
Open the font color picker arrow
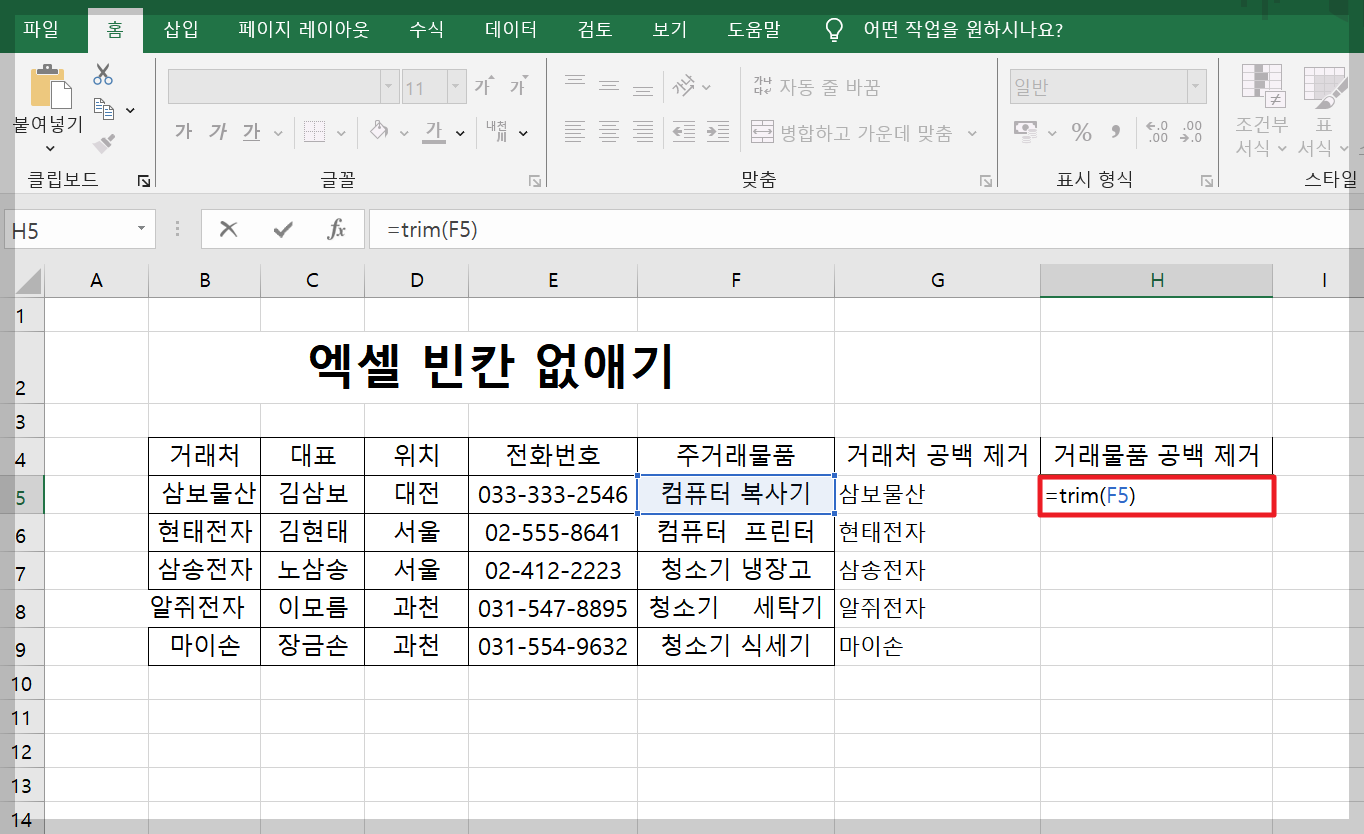pos(459,133)
